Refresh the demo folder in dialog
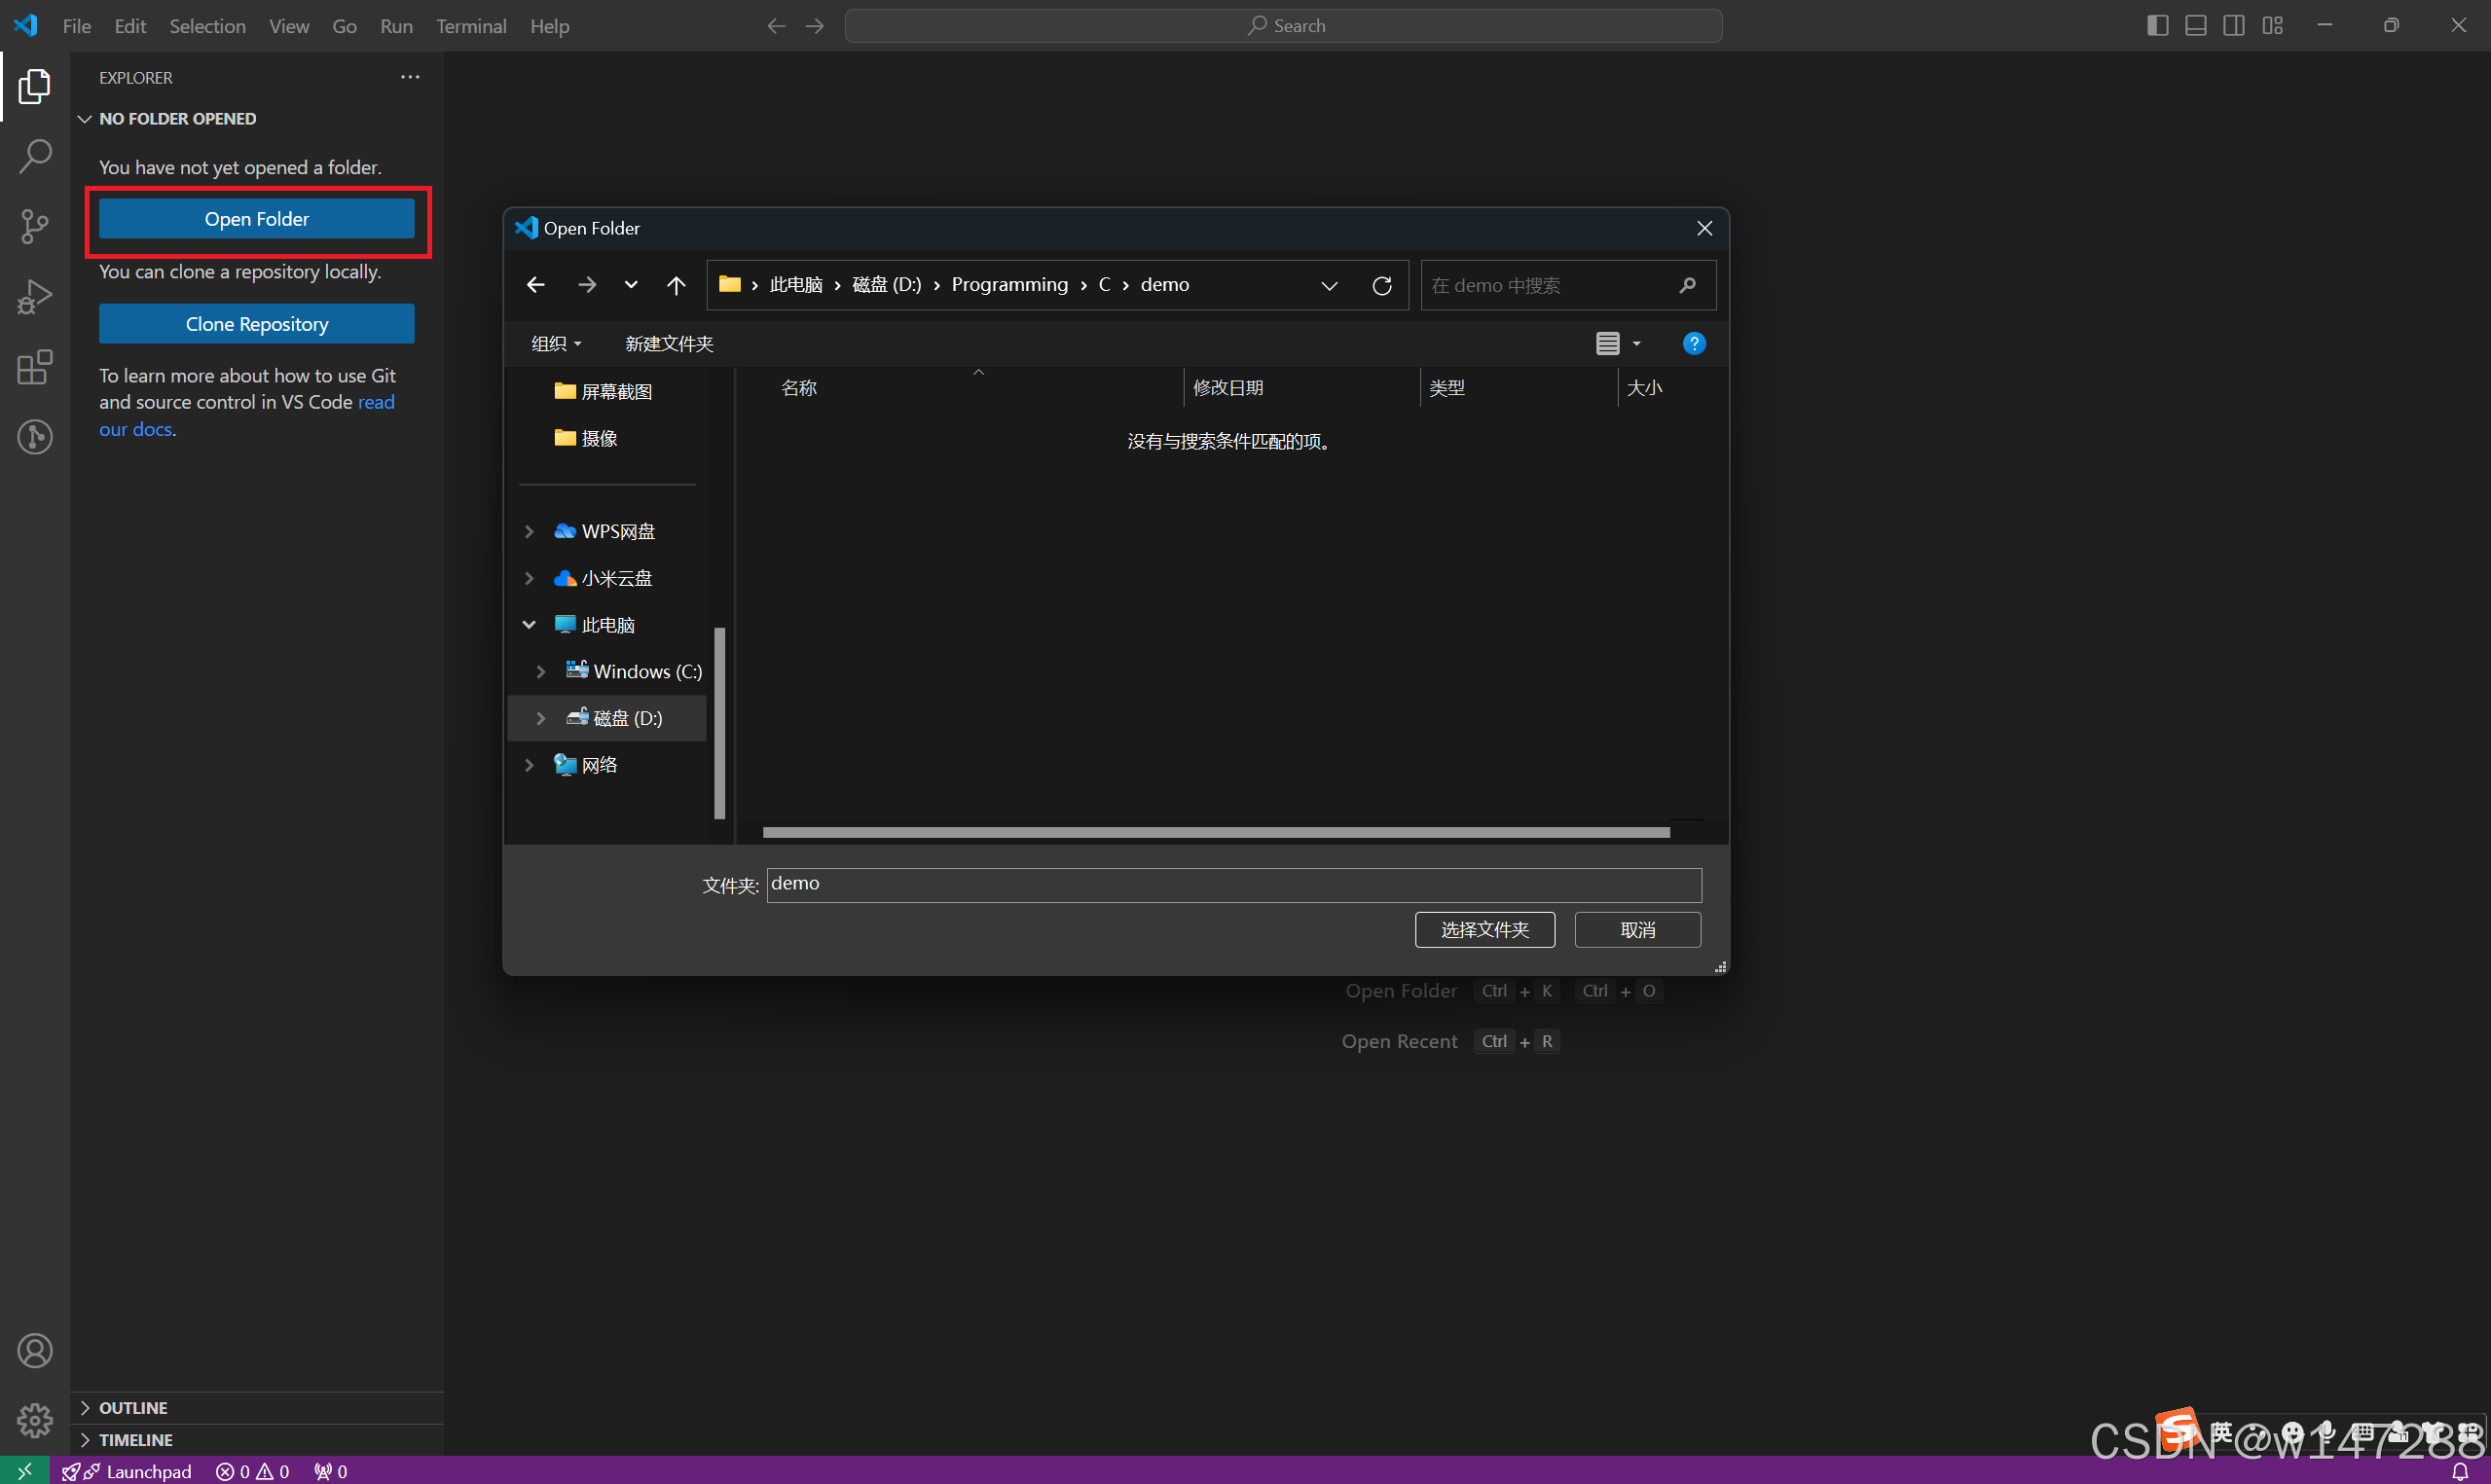This screenshot has height=1484, width=2491. (x=1382, y=286)
